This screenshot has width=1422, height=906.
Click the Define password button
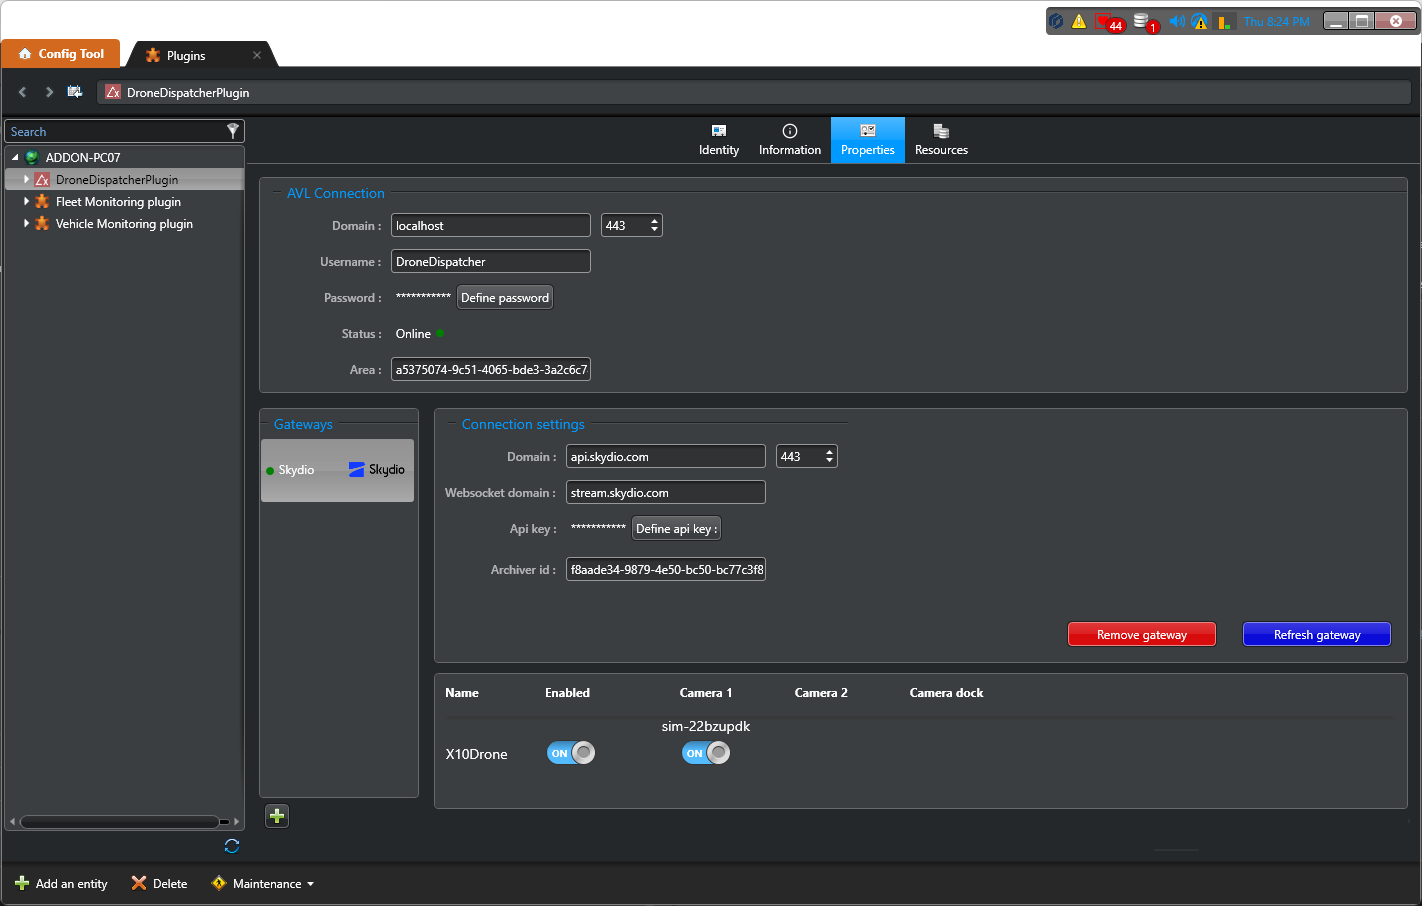(x=504, y=297)
